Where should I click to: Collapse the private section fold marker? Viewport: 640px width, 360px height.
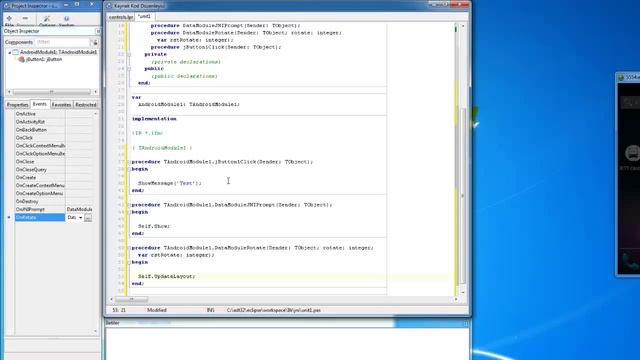click(x=129, y=54)
